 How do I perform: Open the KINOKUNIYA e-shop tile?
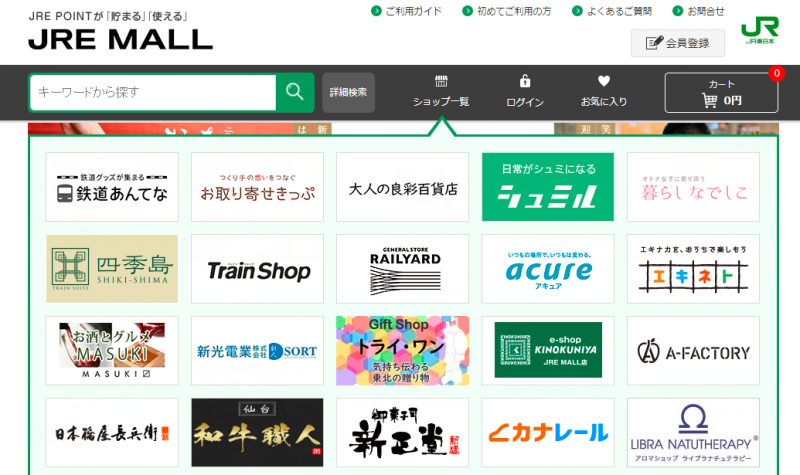pyautogui.click(x=548, y=351)
